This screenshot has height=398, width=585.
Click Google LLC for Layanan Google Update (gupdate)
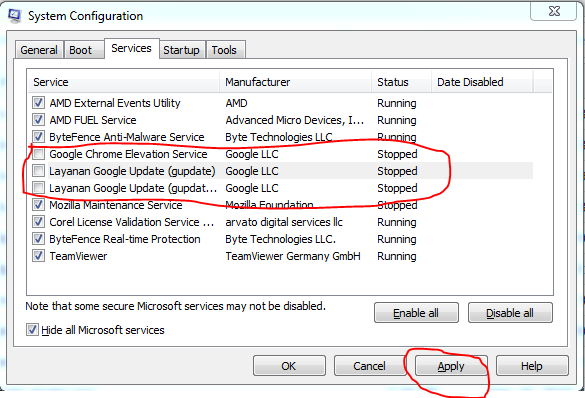(252, 171)
